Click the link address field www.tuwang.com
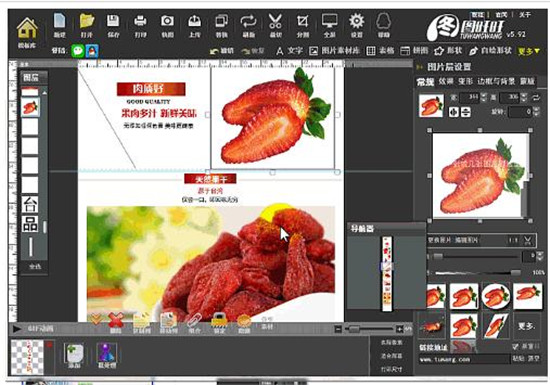The image size is (550, 385). (464, 359)
